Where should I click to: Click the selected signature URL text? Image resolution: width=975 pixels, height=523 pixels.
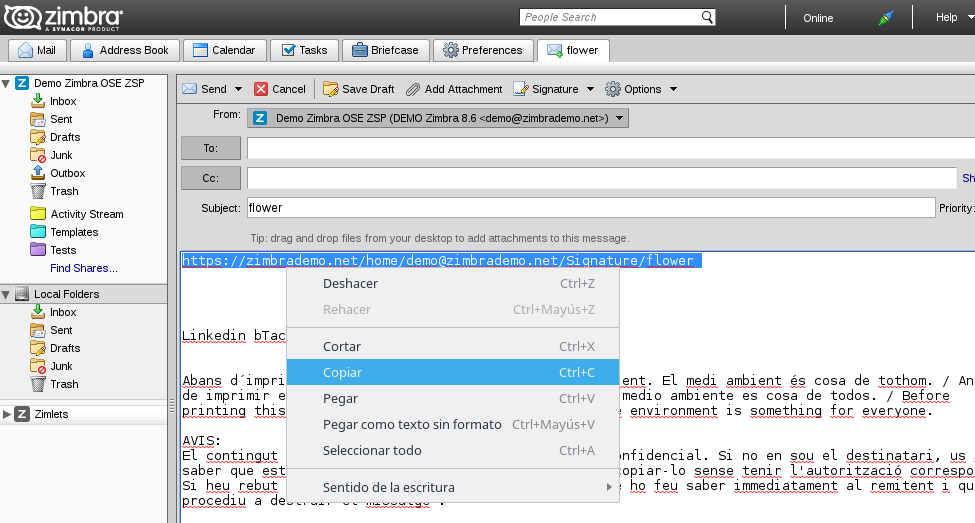pos(438,261)
